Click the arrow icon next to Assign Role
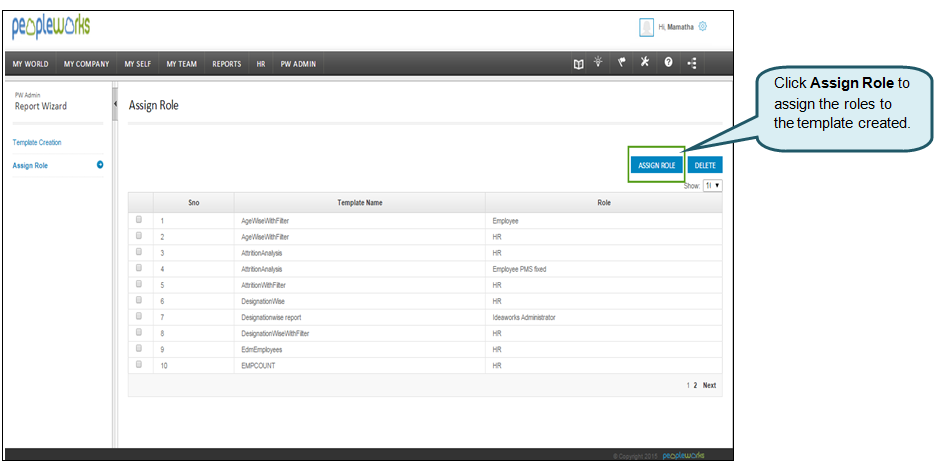Image resolution: width=937 pixels, height=468 pixels. tap(100, 165)
